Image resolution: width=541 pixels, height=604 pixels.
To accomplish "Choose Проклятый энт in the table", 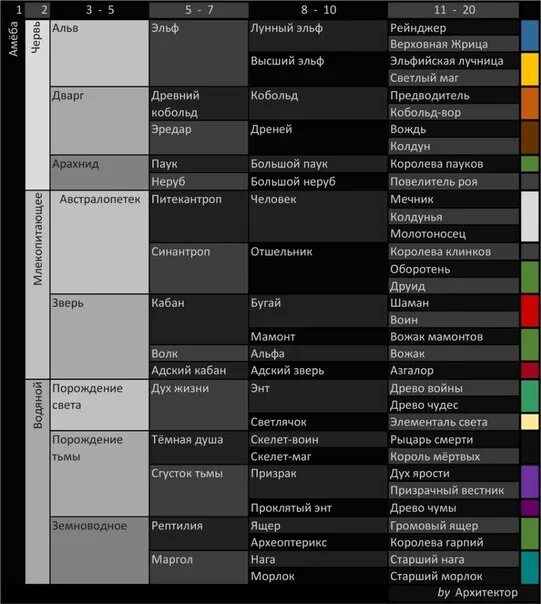I will (x=318, y=508).
